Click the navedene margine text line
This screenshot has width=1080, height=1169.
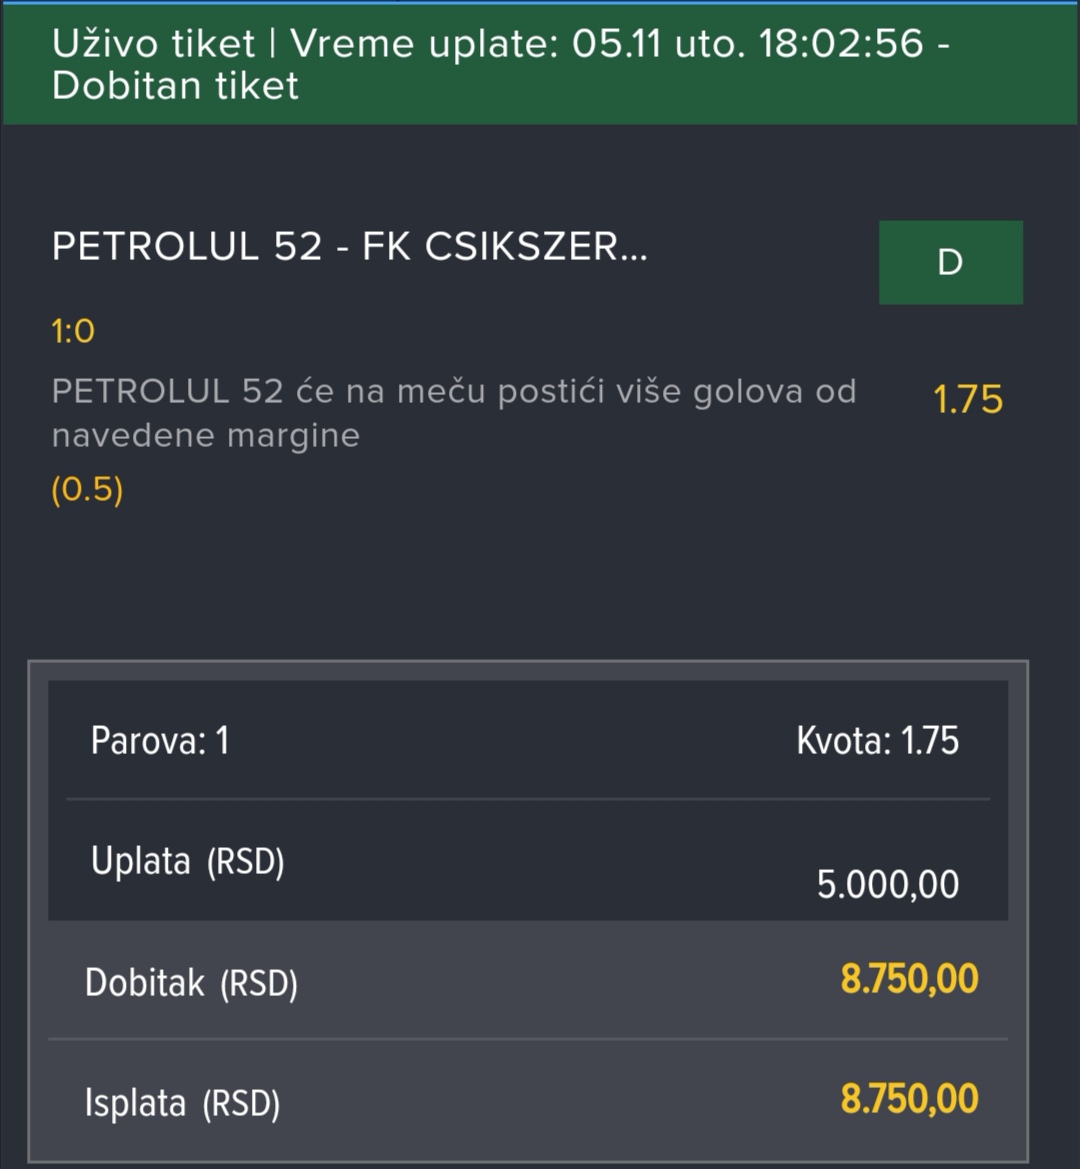(206, 435)
